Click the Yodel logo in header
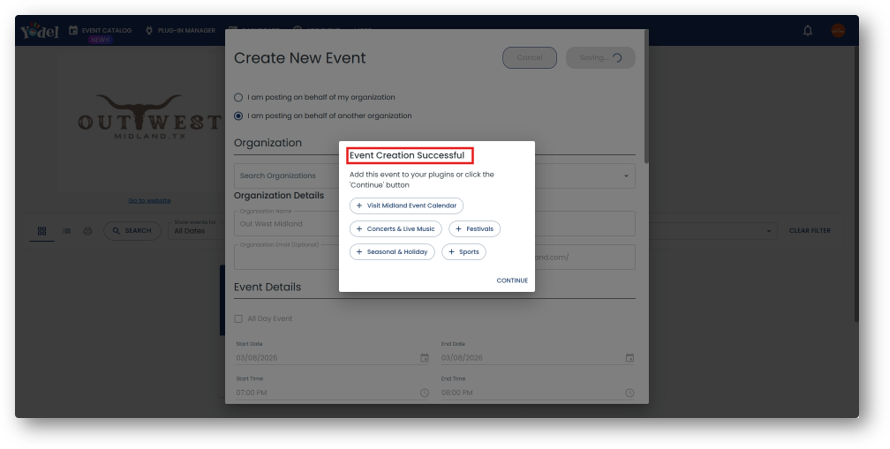 pyautogui.click(x=39, y=31)
